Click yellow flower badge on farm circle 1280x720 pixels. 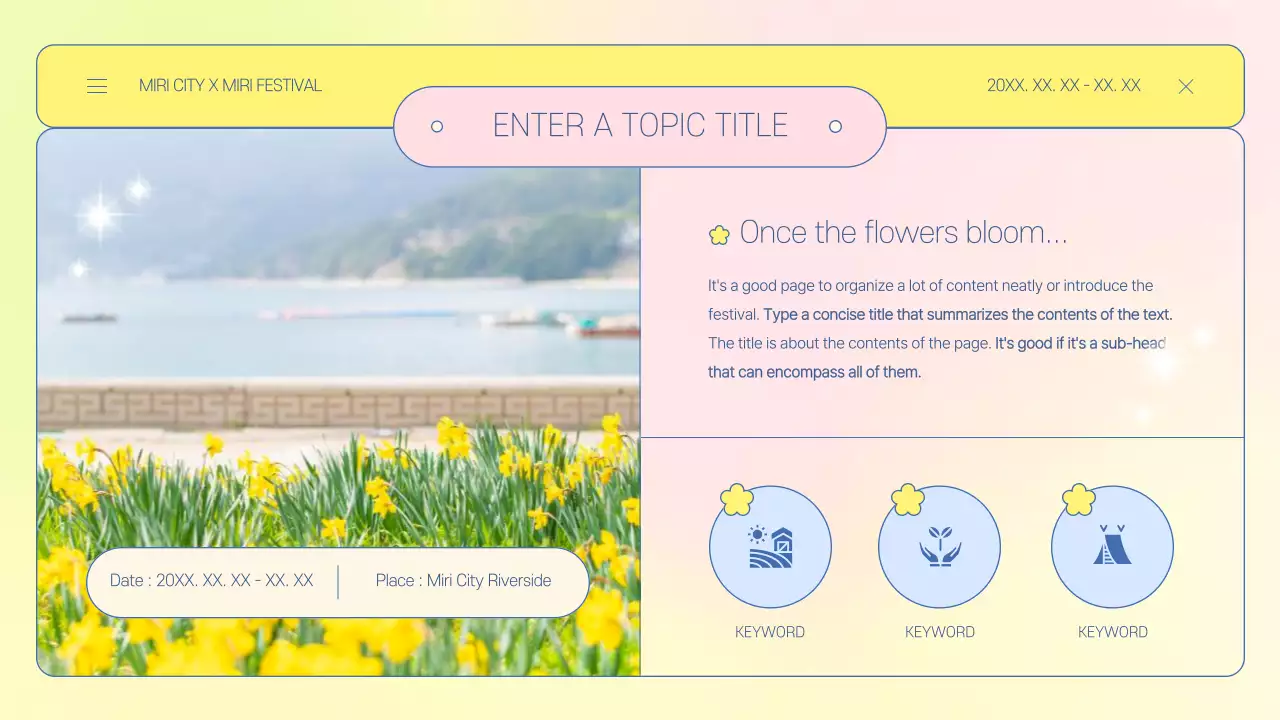737,499
